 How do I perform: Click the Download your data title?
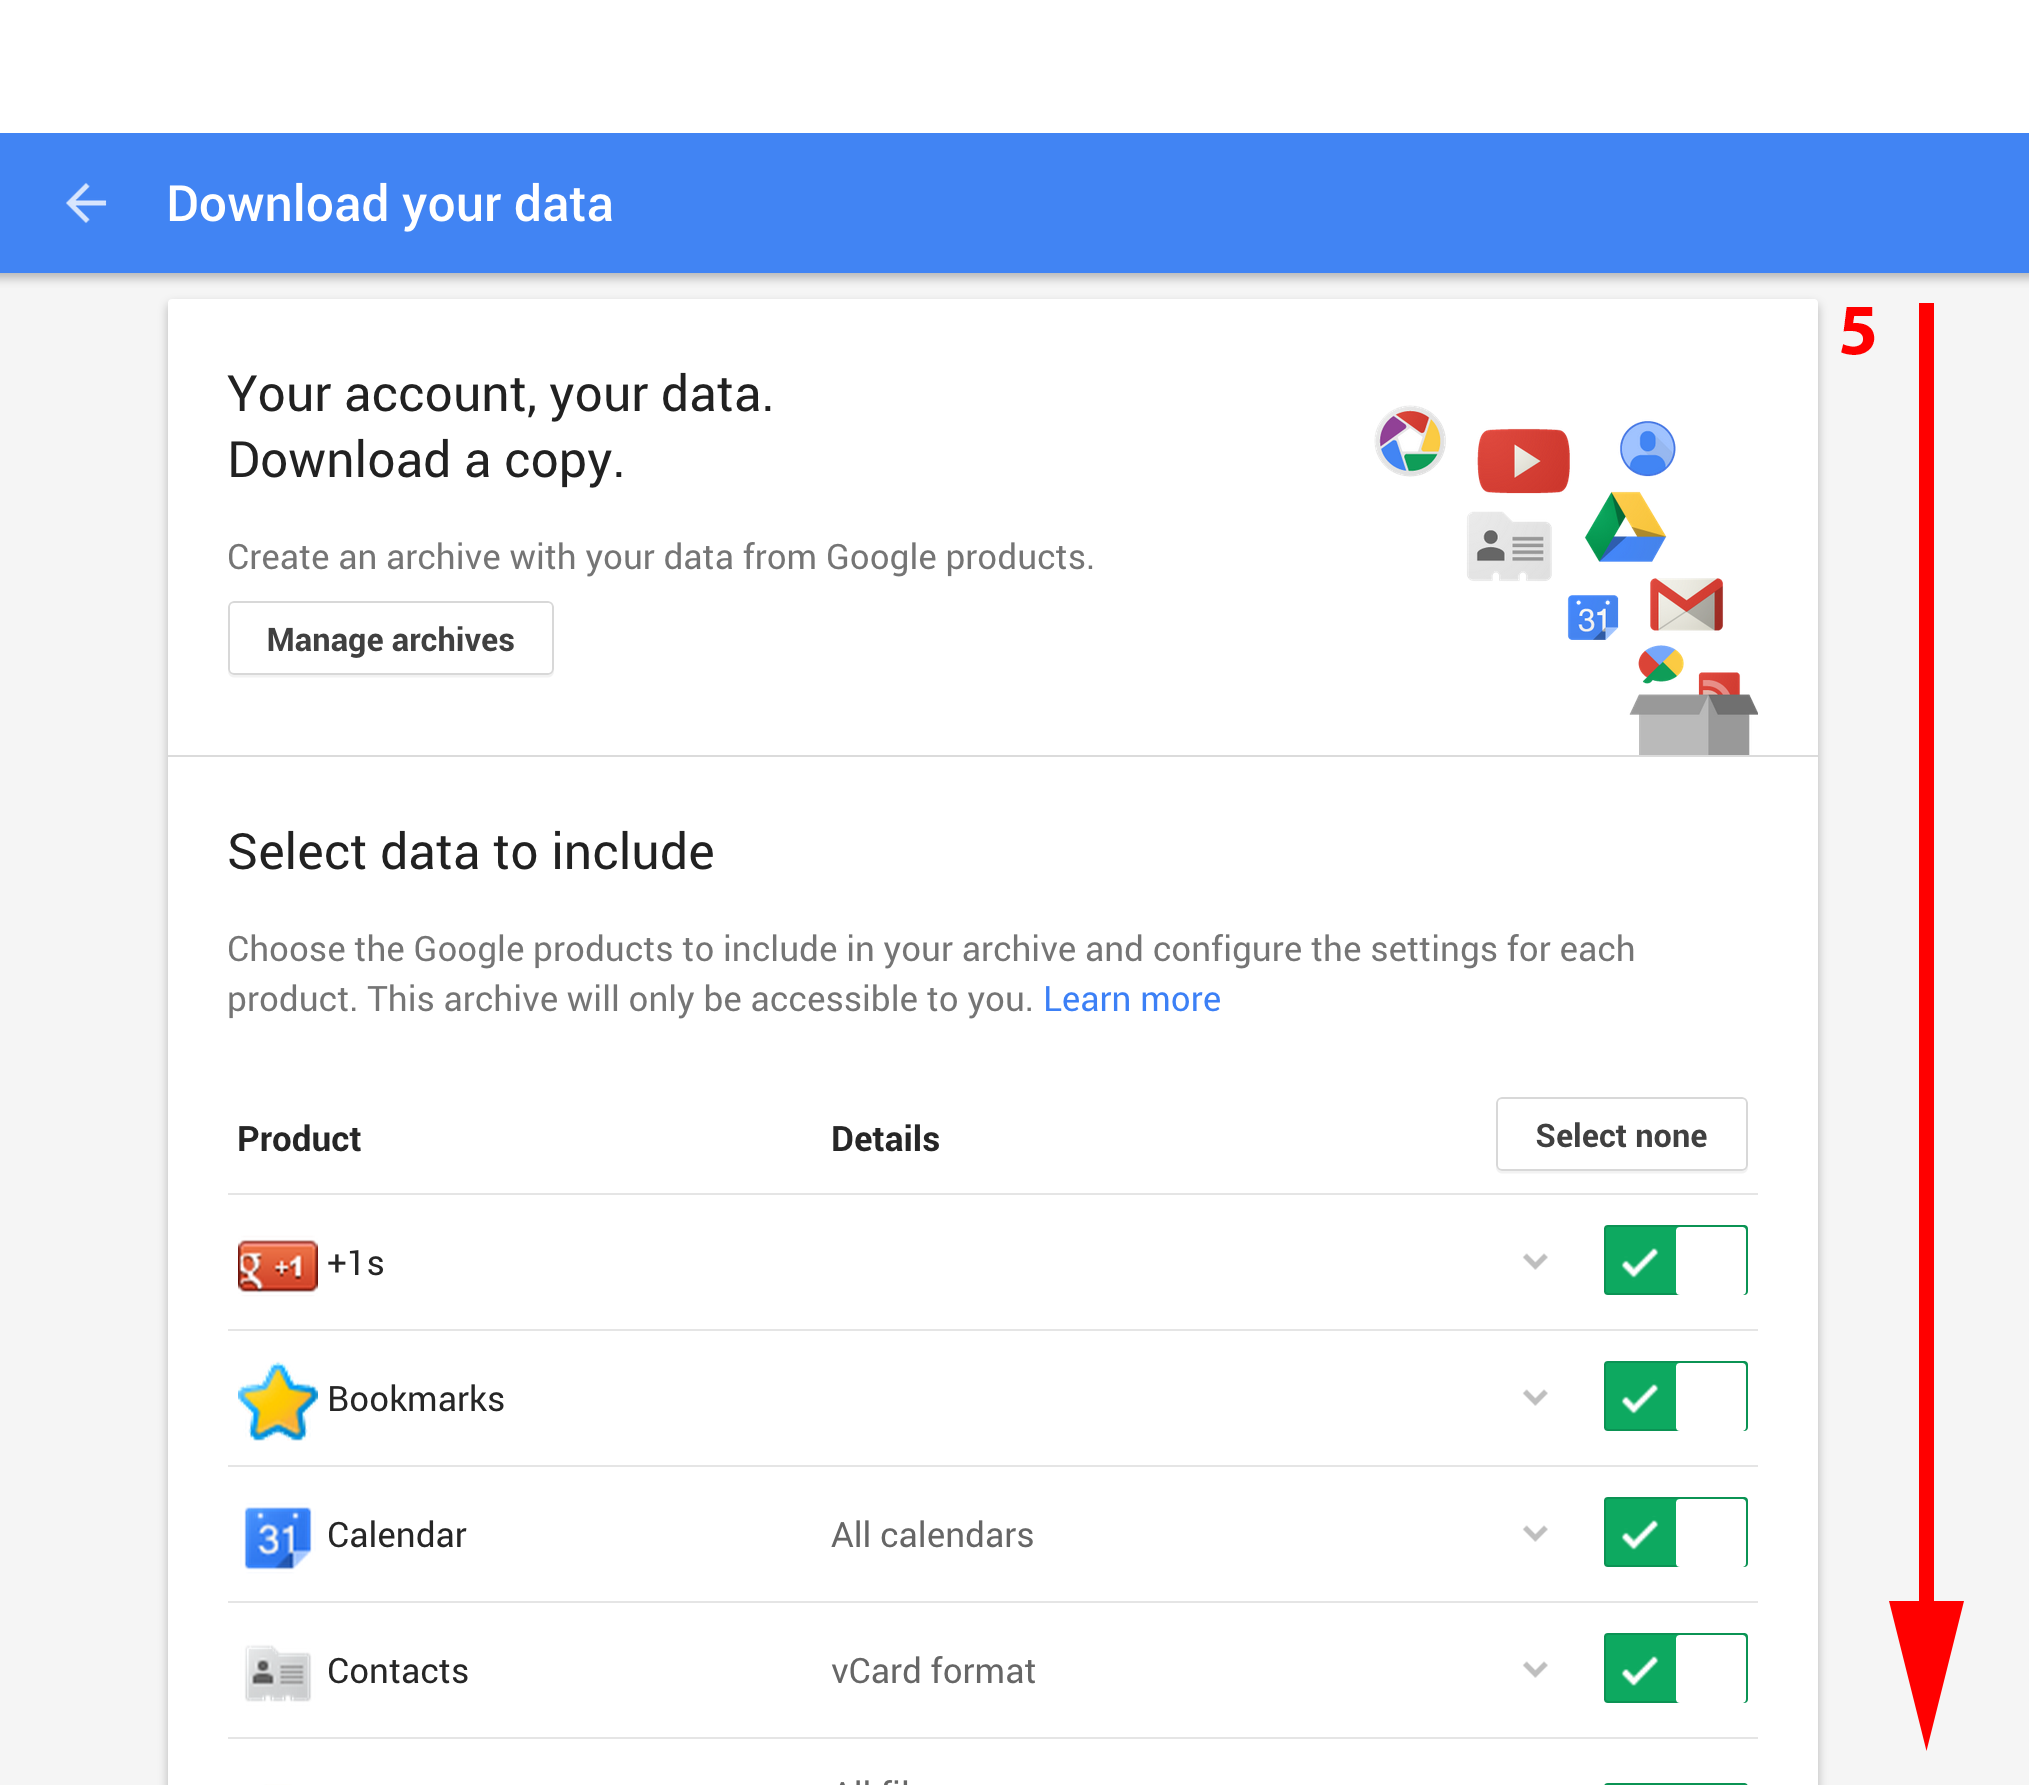click(x=389, y=204)
